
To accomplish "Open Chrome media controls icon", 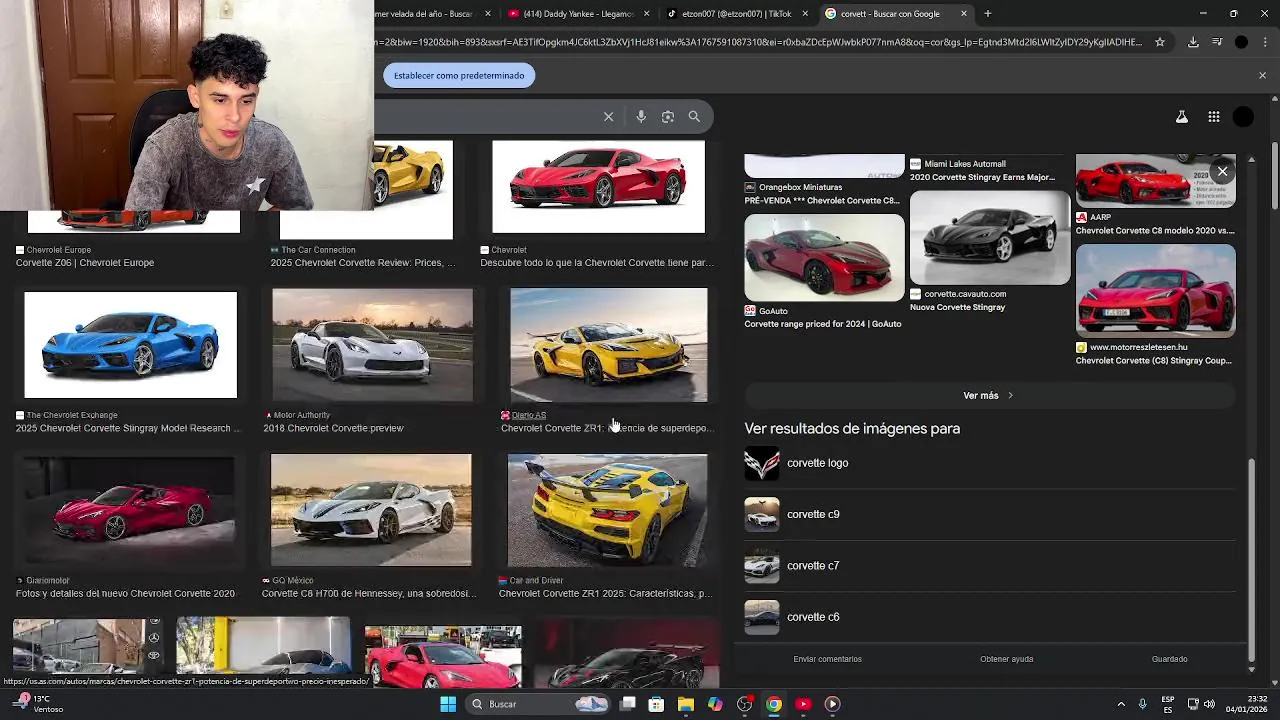I will point(1217,42).
